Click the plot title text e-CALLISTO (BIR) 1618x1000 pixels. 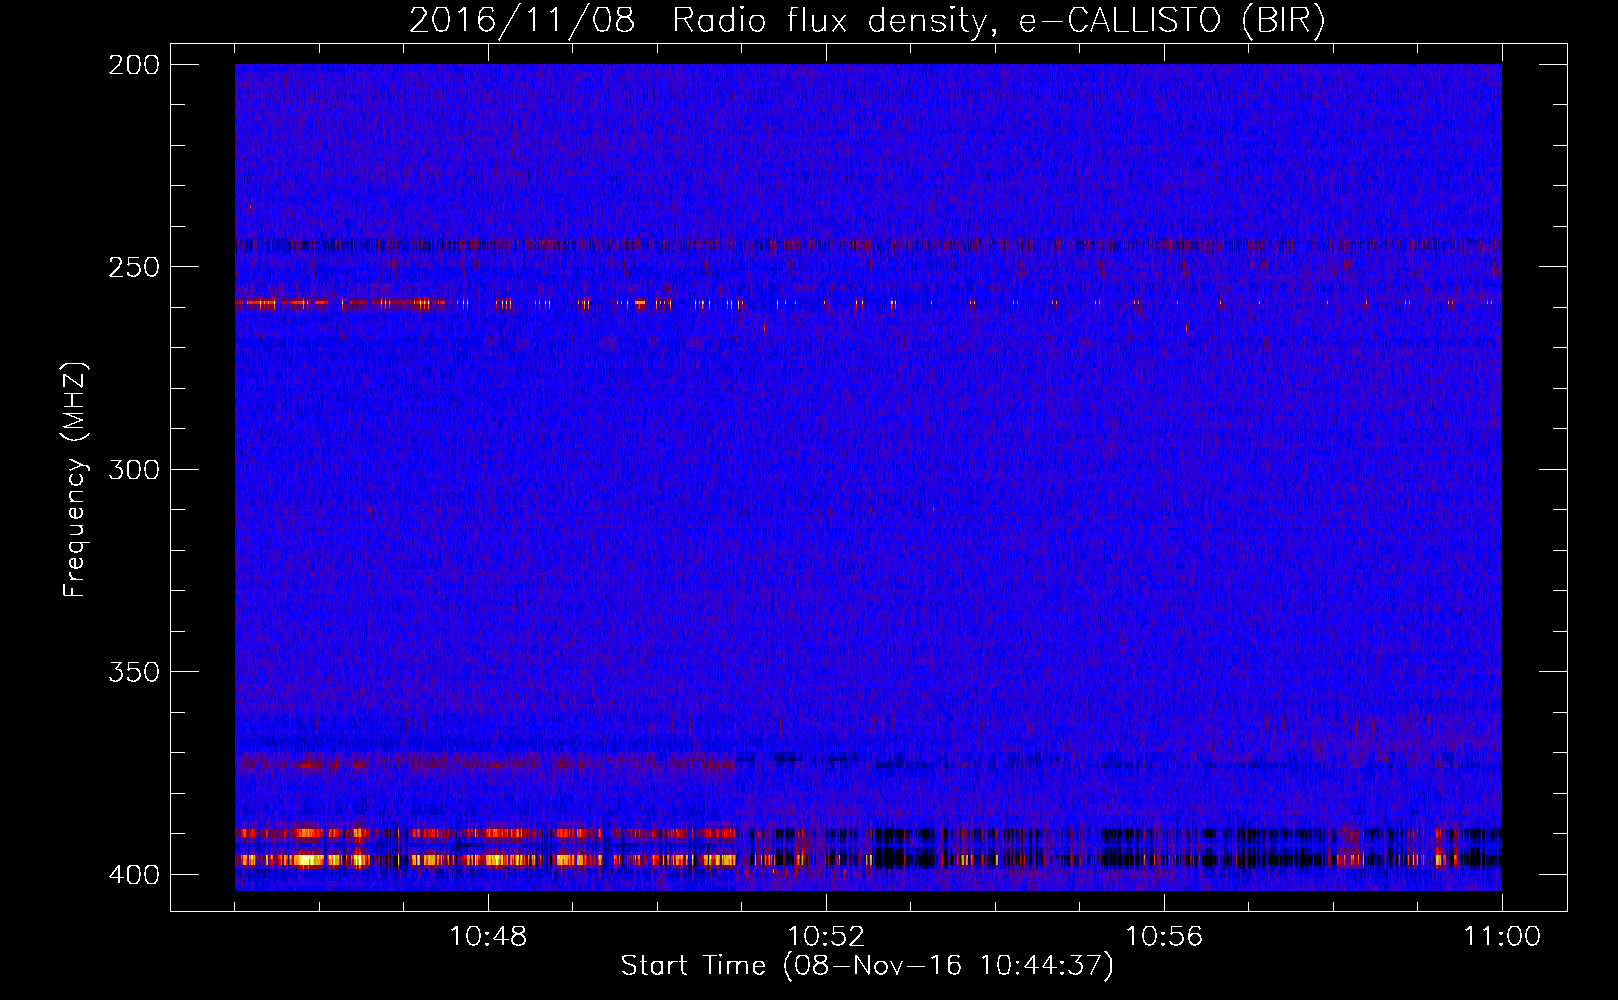tap(1172, 21)
